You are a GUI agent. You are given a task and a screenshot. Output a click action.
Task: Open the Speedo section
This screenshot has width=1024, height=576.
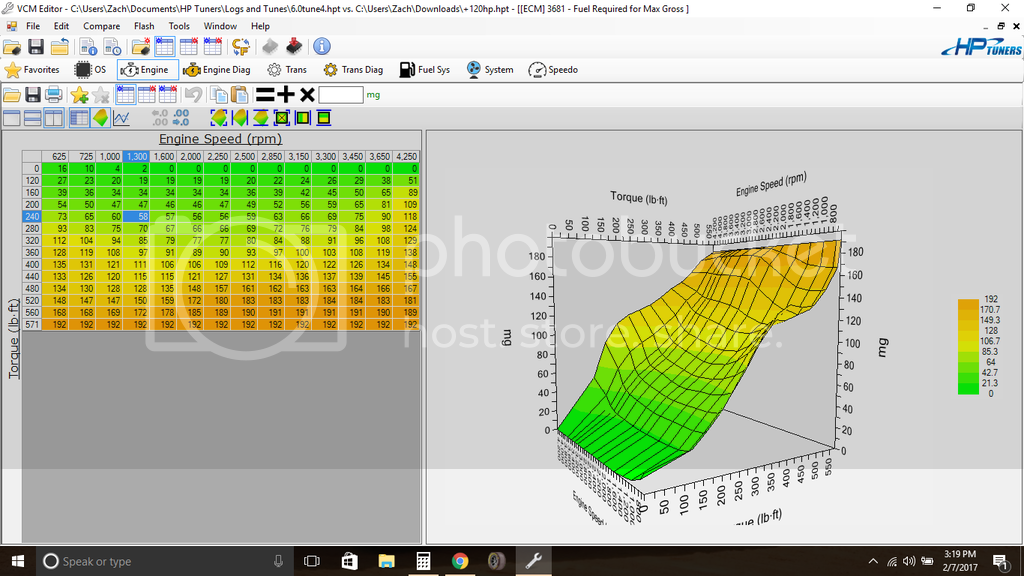553,70
